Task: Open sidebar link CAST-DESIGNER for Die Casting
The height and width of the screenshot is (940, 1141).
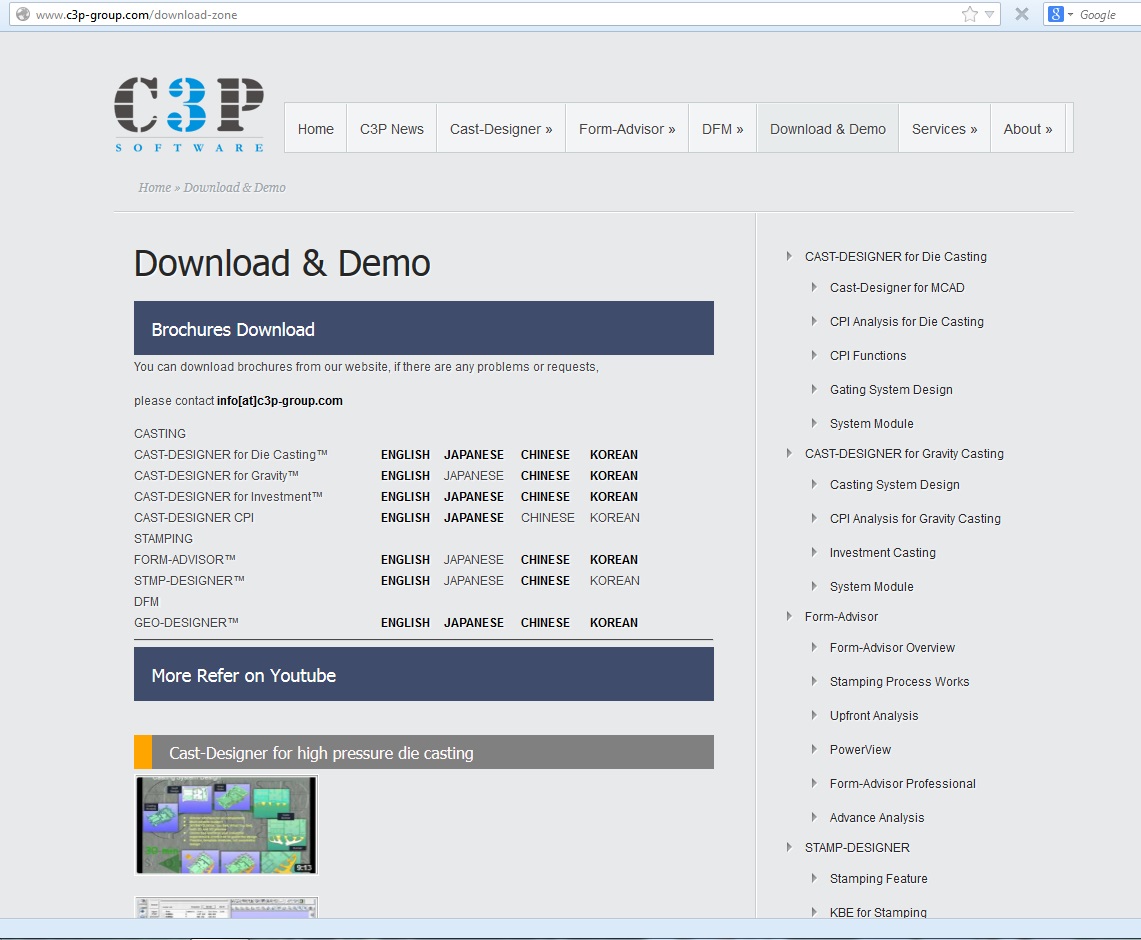Action: point(896,257)
